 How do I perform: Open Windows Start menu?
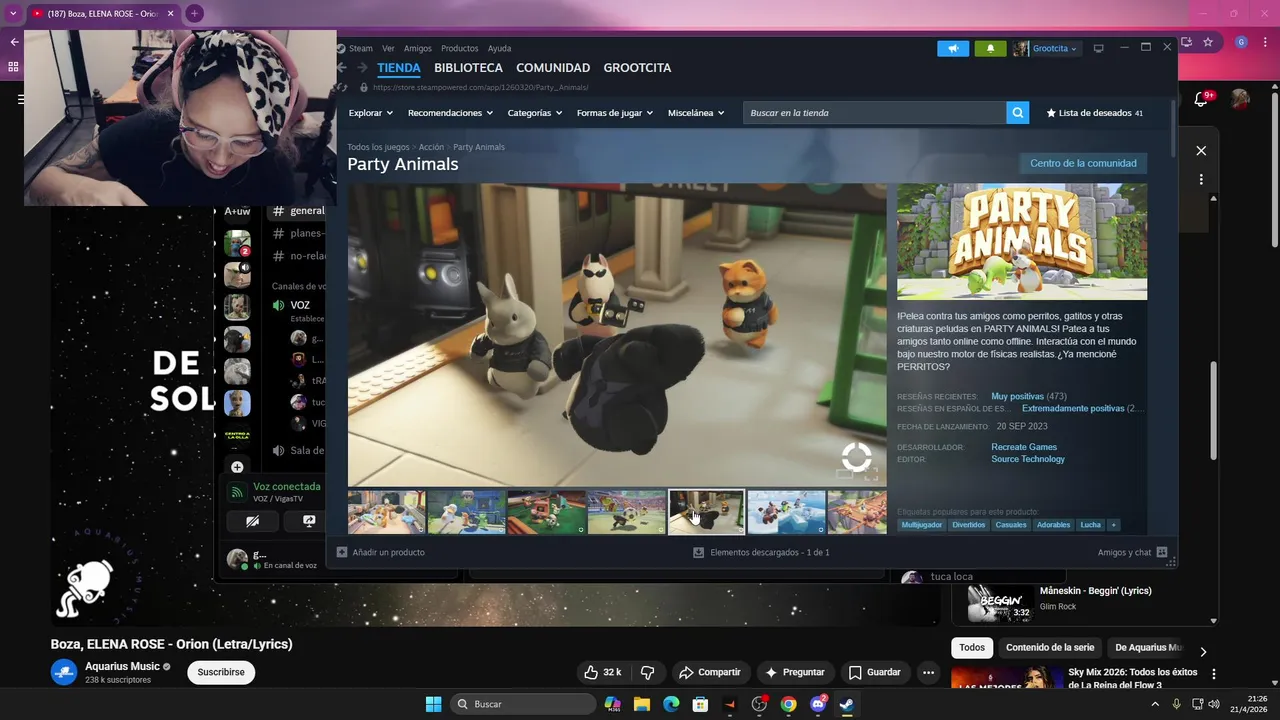(x=433, y=704)
